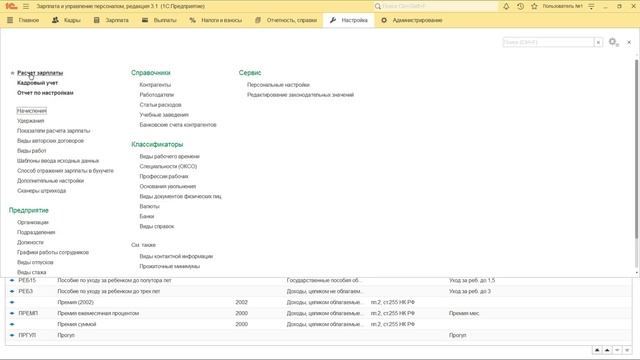This screenshot has height=360, width=640.
Task: Click the notifications bell icon
Action: point(506,6)
